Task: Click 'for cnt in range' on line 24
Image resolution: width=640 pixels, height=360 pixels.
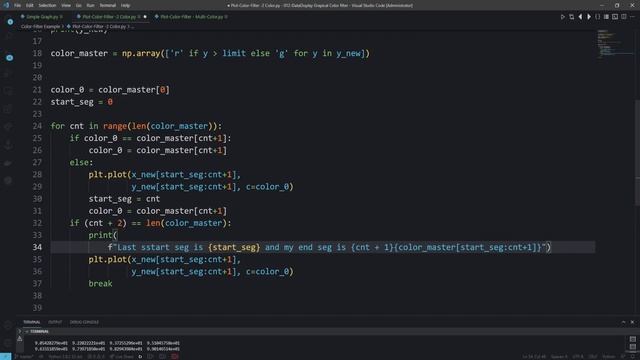Action: click(89, 126)
